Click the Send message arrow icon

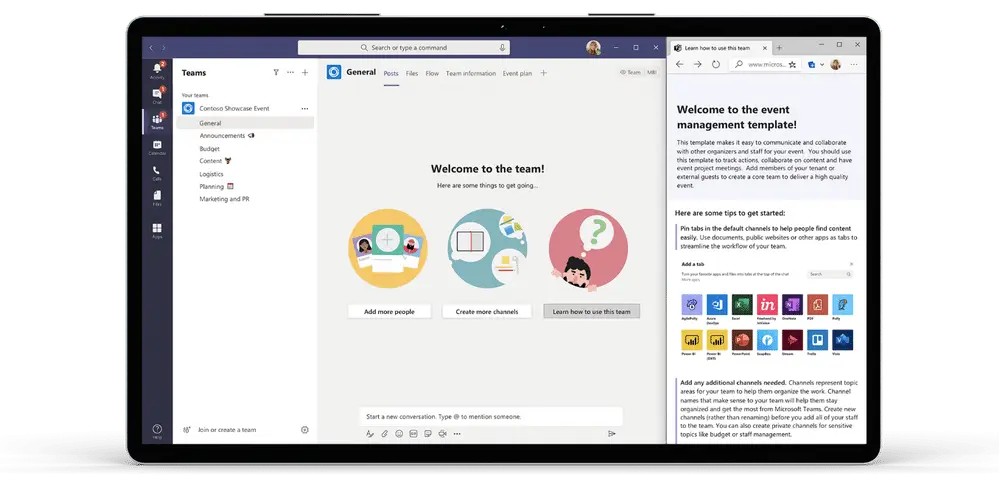click(x=612, y=434)
